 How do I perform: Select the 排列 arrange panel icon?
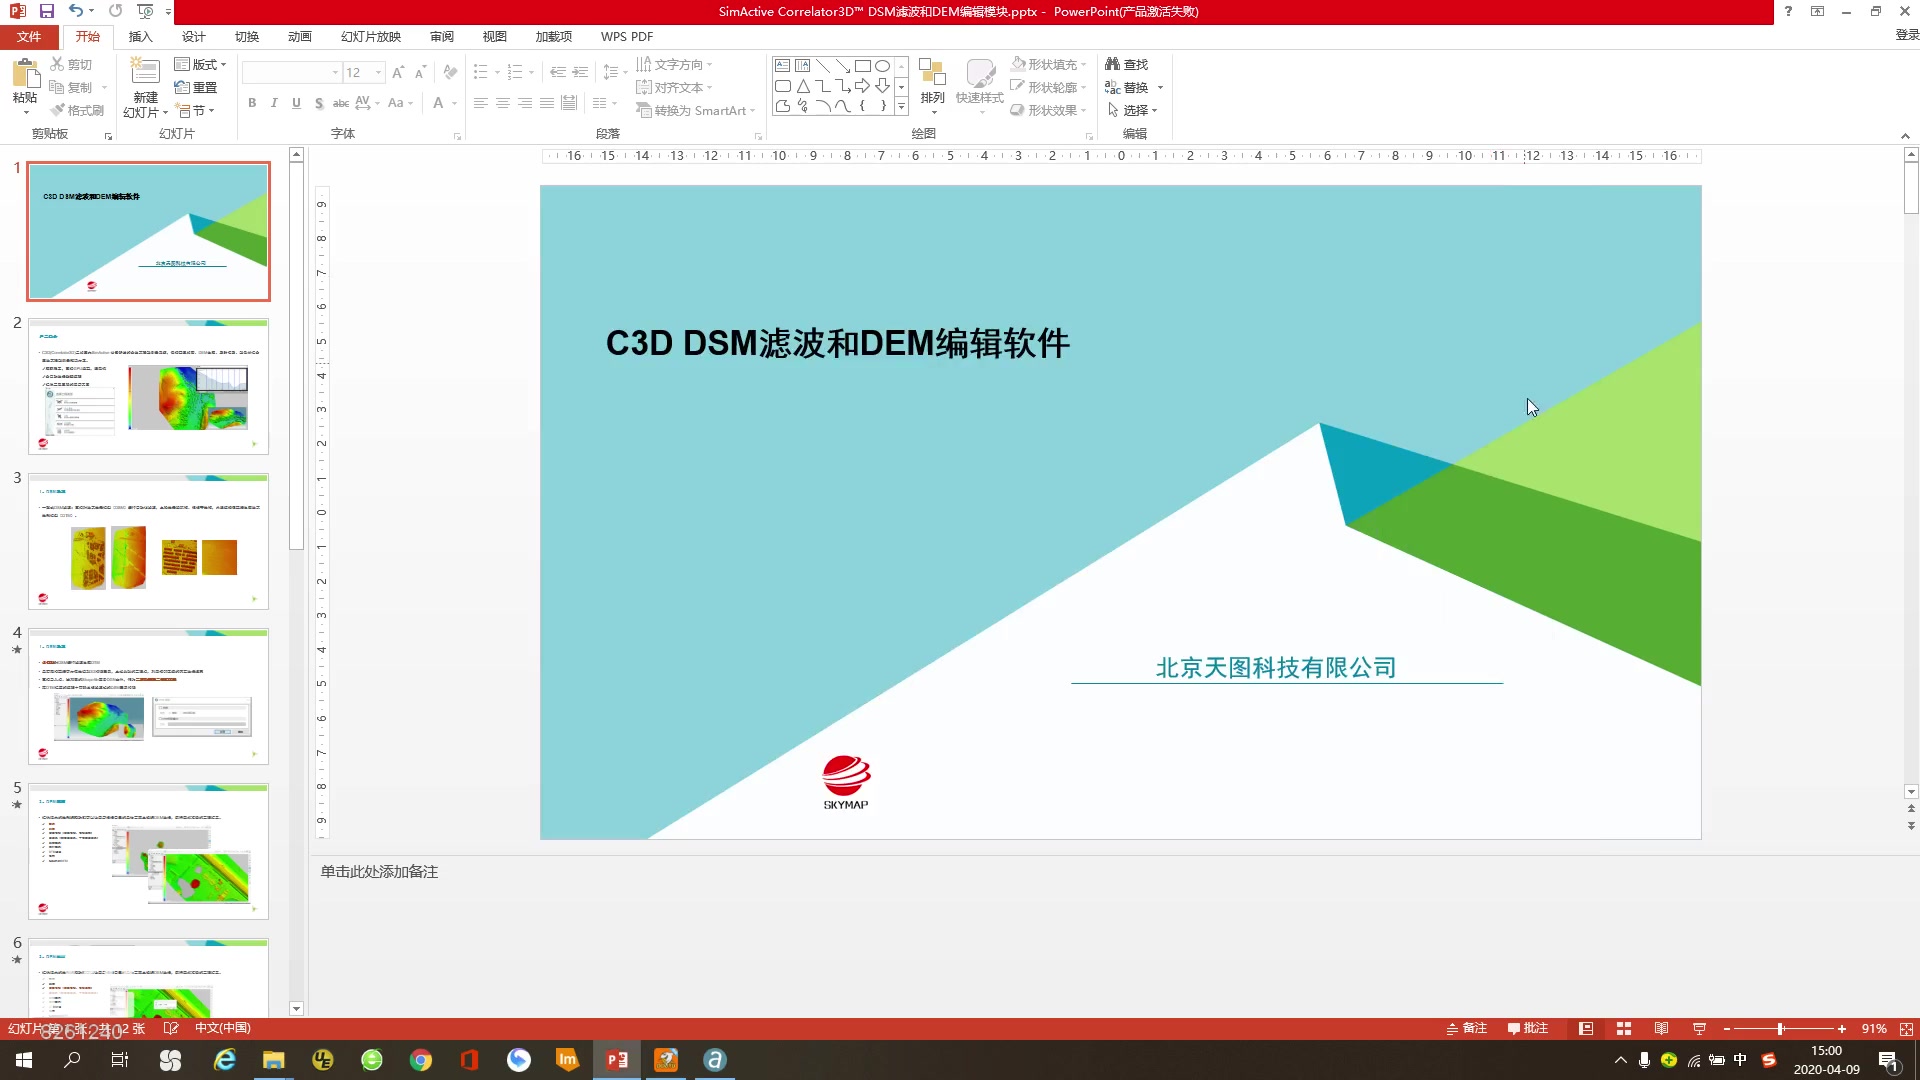click(x=932, y=86)
